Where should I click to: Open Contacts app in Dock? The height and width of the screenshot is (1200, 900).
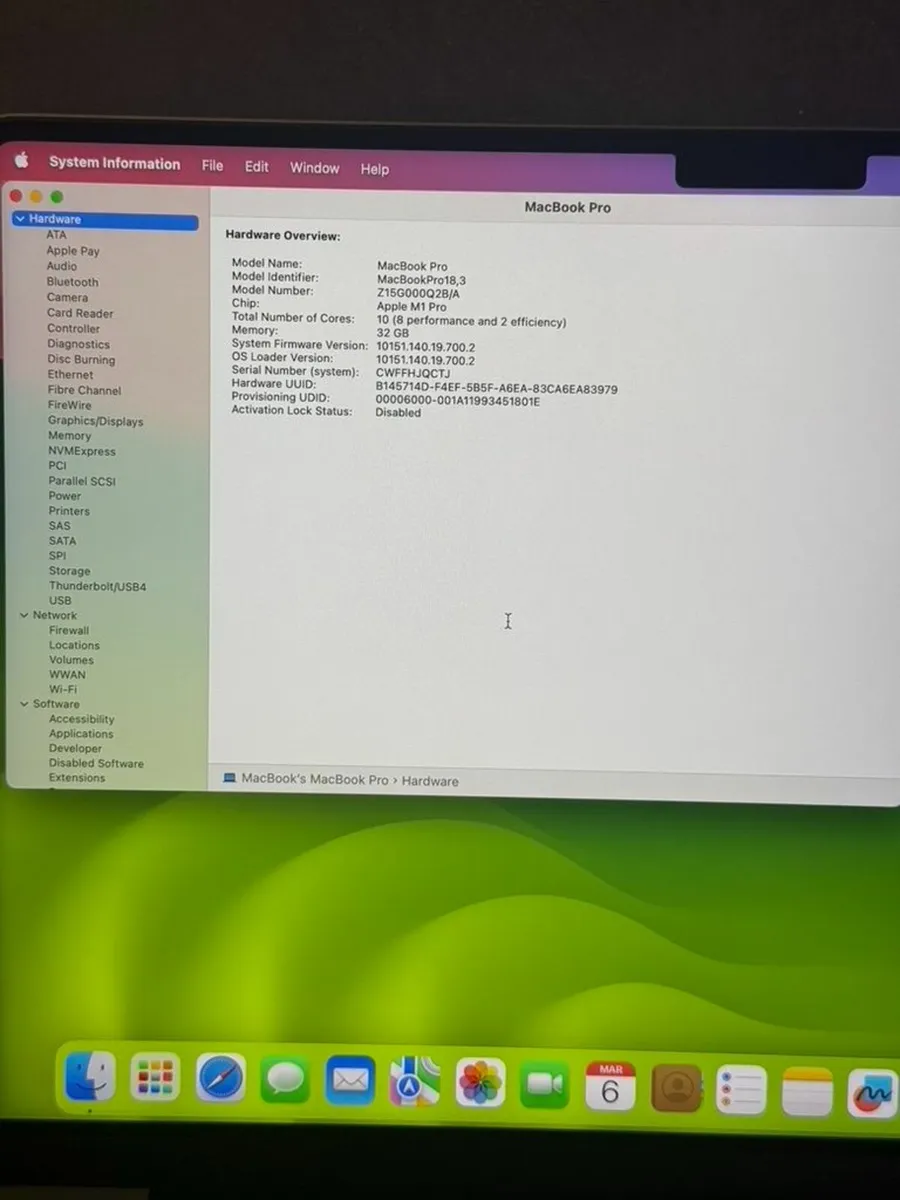click(676, 1088)
